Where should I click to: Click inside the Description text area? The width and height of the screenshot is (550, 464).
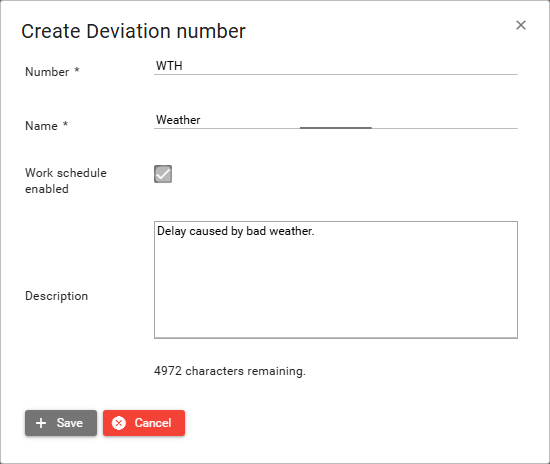click(x=336, y=280)
